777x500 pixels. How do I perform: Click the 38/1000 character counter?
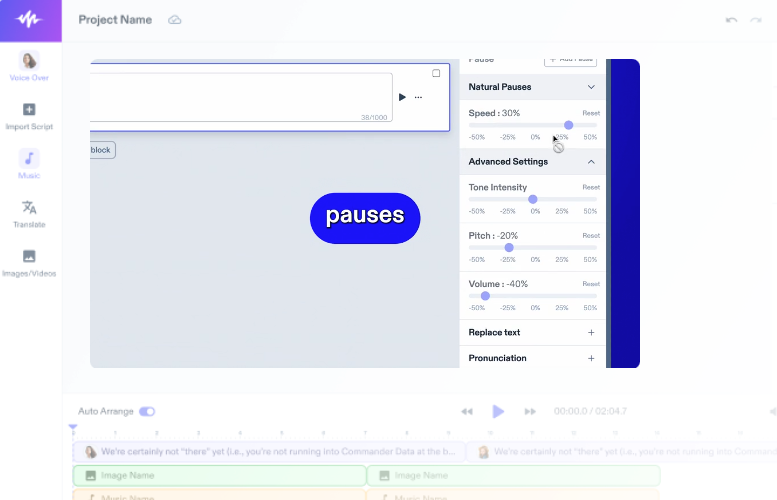tap(374, 117)
